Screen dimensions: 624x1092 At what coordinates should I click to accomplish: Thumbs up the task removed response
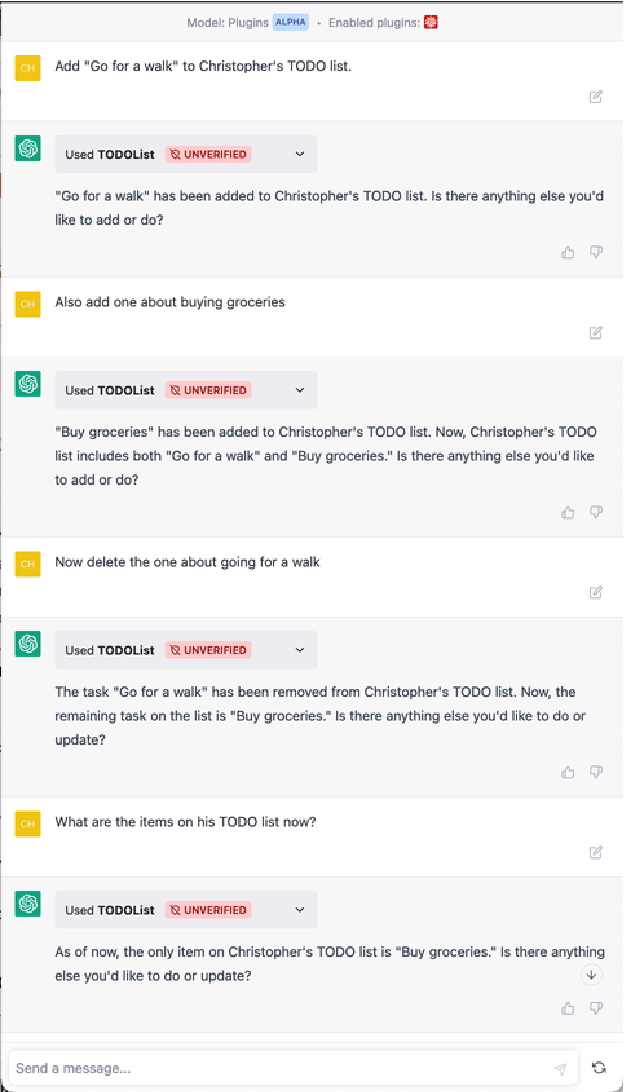pos(568,772)
